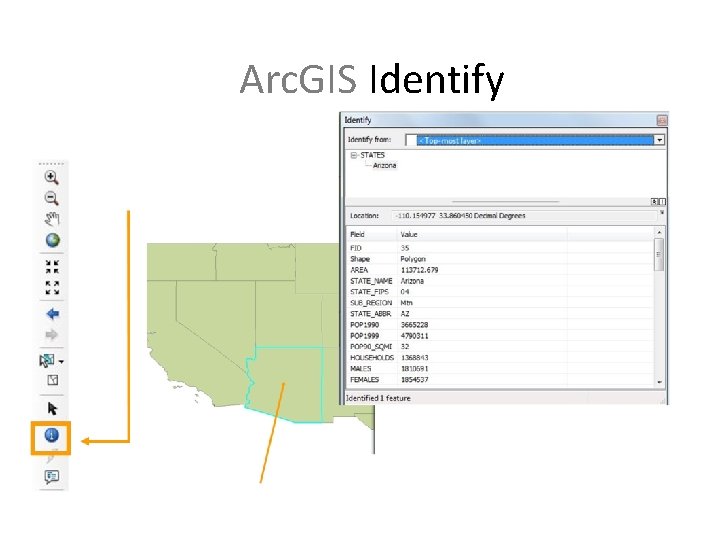Image resolution: width=720 pixels, height=540 pixels.
Task: Choose the Select Features tool
Action: pos(47,360)
